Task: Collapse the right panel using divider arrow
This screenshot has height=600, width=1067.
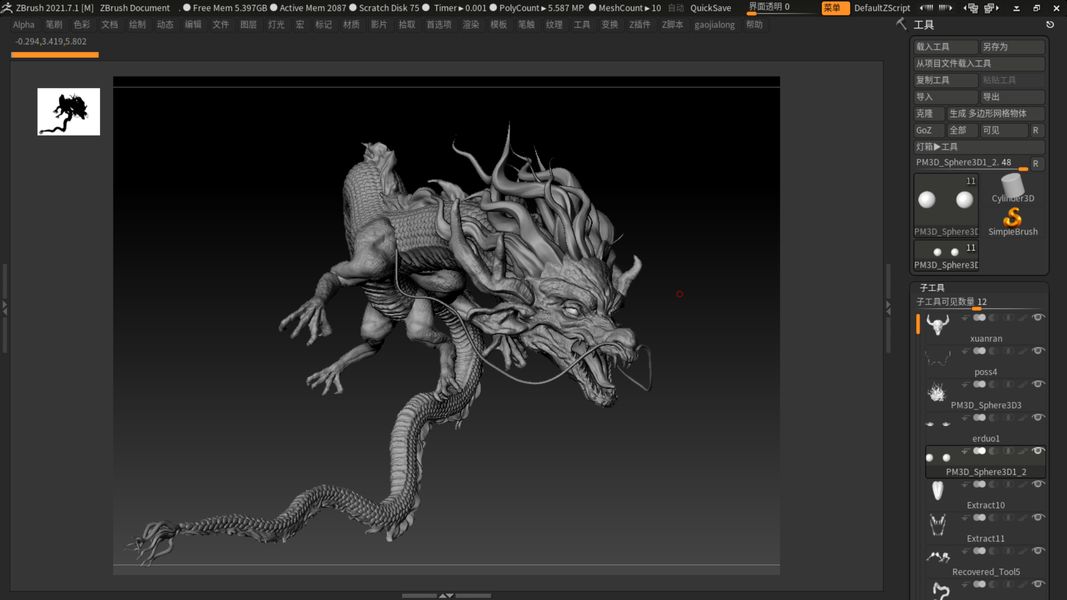Action: pos(888,309)
